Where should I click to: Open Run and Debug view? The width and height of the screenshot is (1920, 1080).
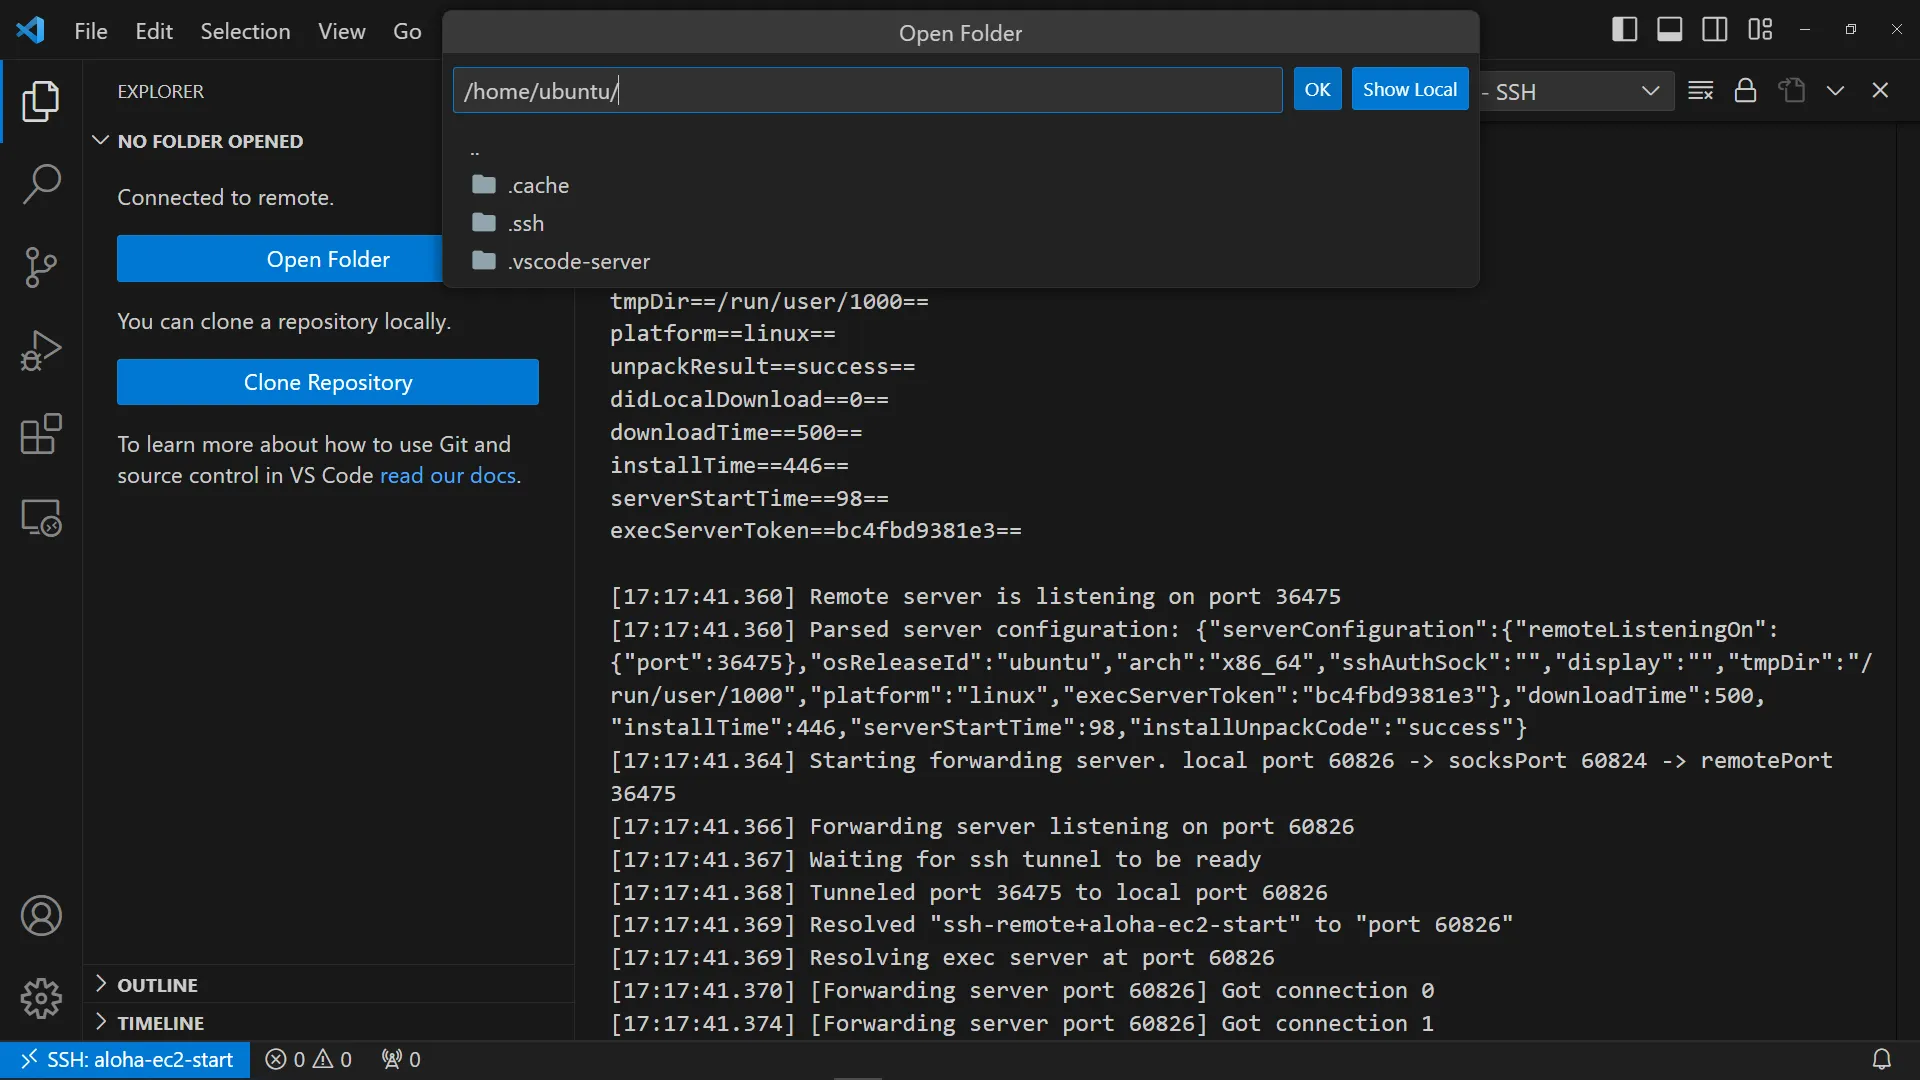41,351
